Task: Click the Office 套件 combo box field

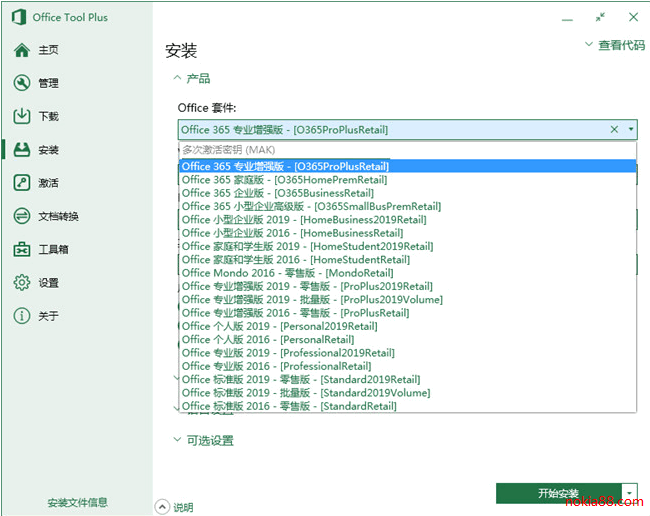Action: pos(407,130)
